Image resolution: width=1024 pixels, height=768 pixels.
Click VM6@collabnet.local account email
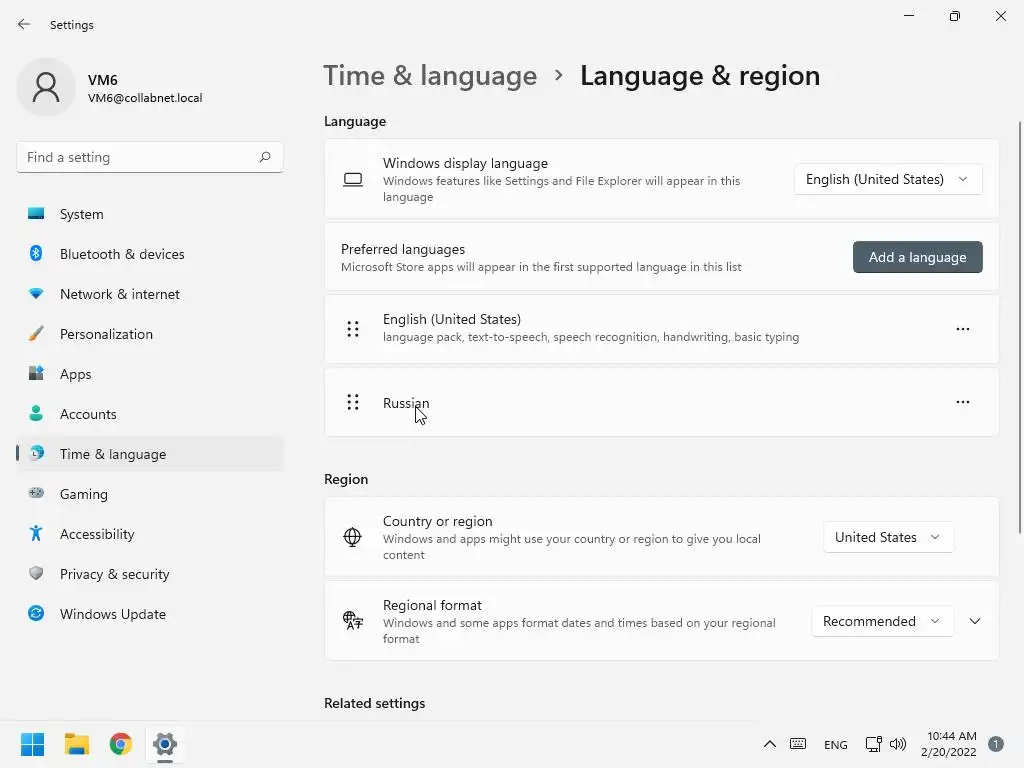(x=145, y=98)
